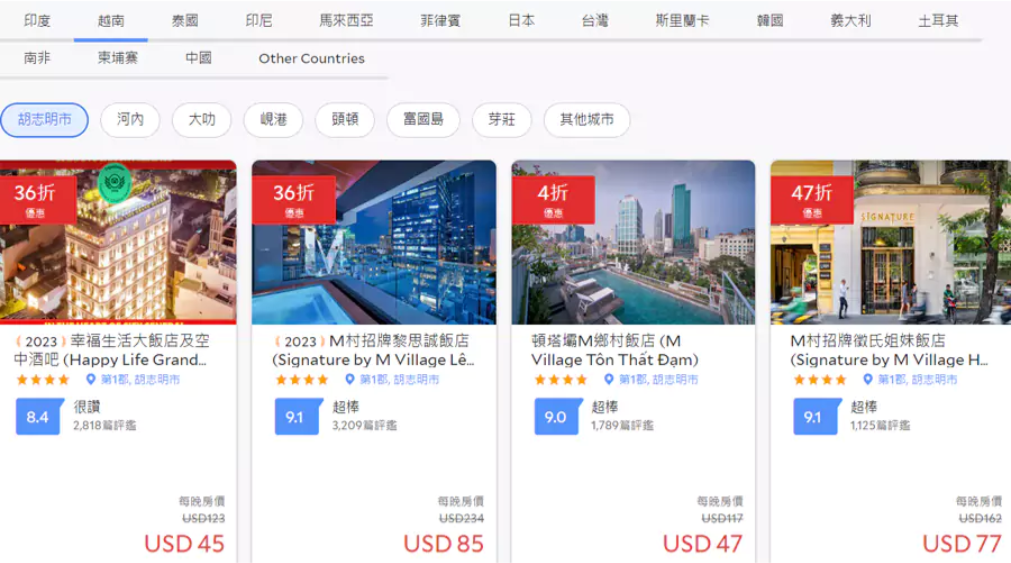
Task: Switch to the 印尼 tab
Action: (x=259, y=21)
